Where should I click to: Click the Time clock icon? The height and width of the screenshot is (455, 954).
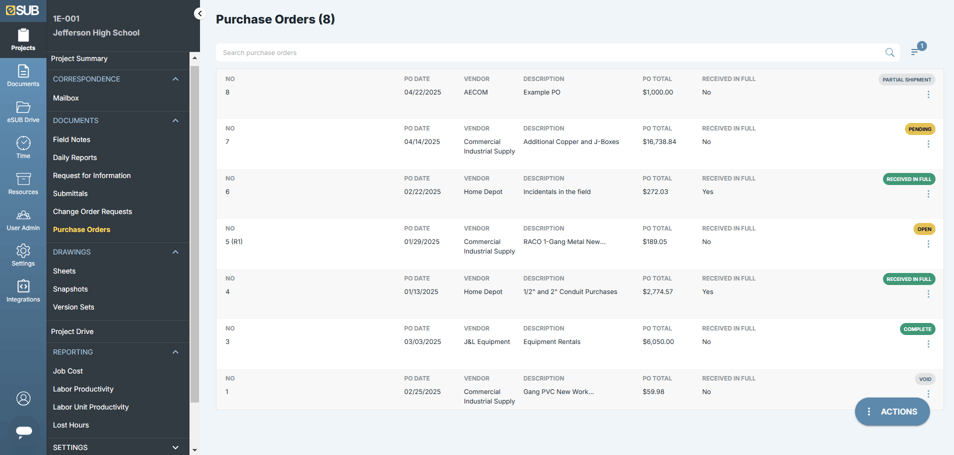(23, 147)
